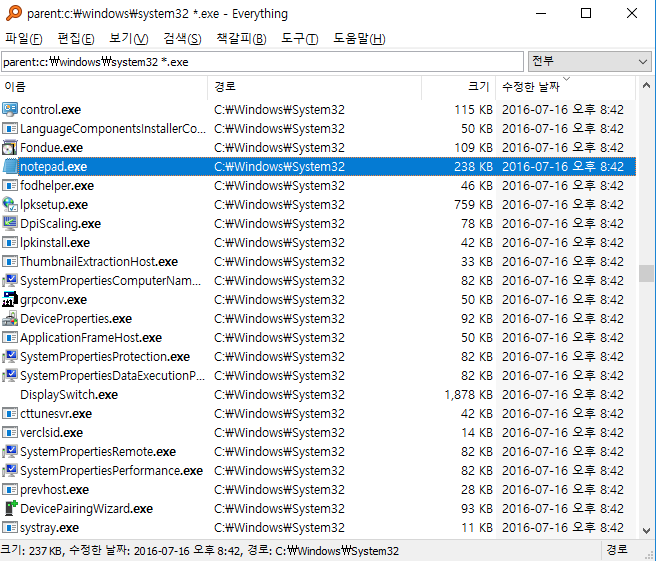Image resolution: width=656 pixels, height=561 pixels.
Task: Open the 검색(S) menu
Action: [182, 38]
